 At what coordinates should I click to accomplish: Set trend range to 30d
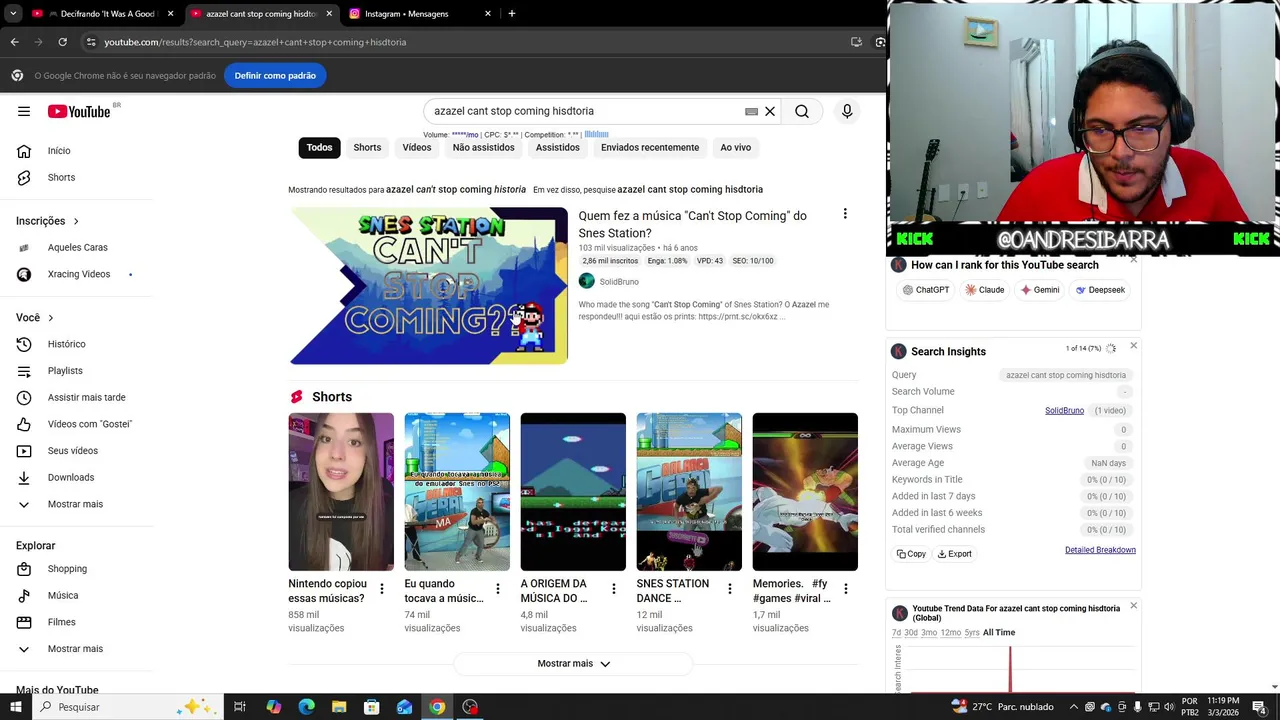click(x=911, y=633)
